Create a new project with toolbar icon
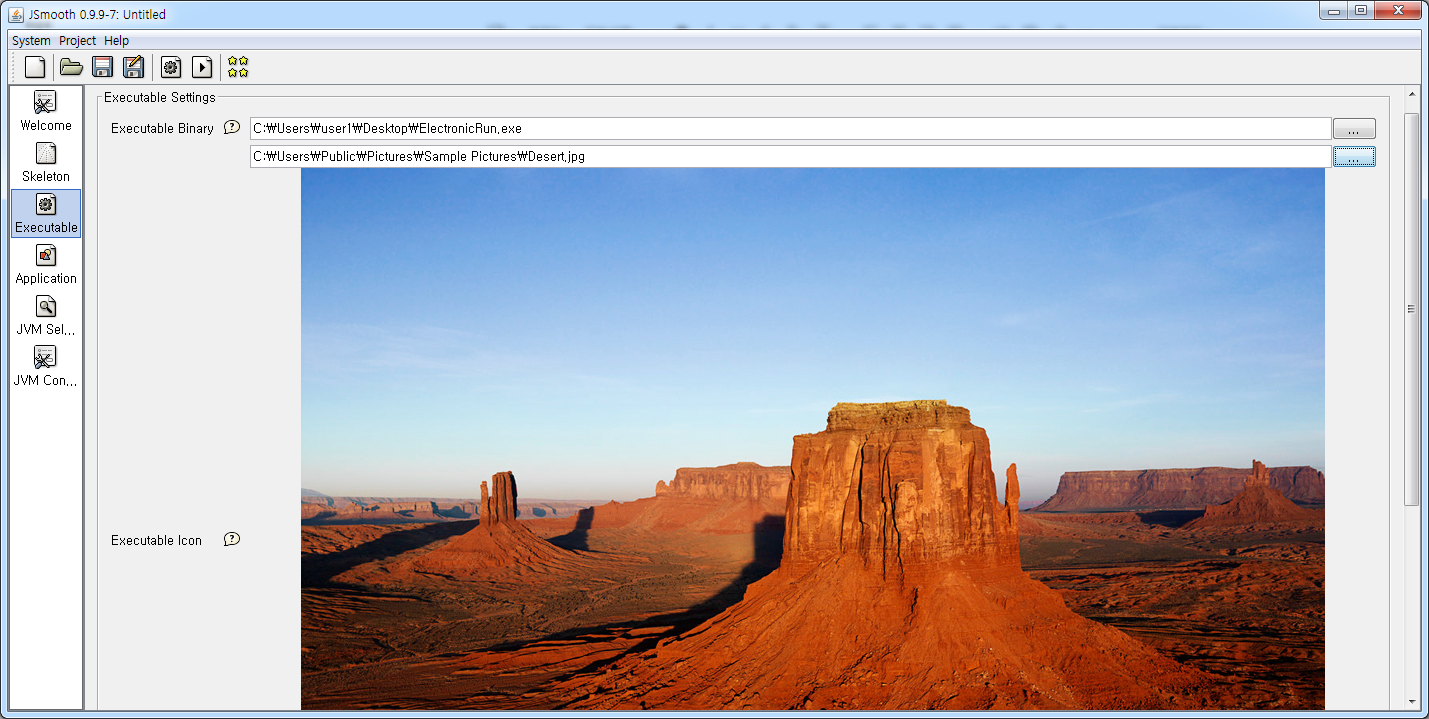Image resolution: width=1429 pixels, height=719 pixels. 35,67
